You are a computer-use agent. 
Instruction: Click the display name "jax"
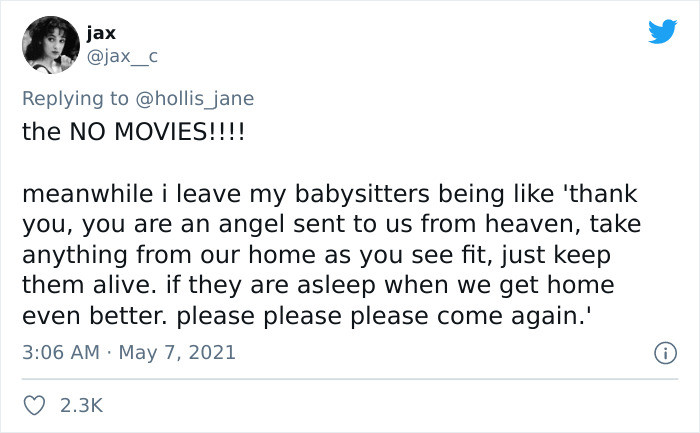(x=101, y=34)
